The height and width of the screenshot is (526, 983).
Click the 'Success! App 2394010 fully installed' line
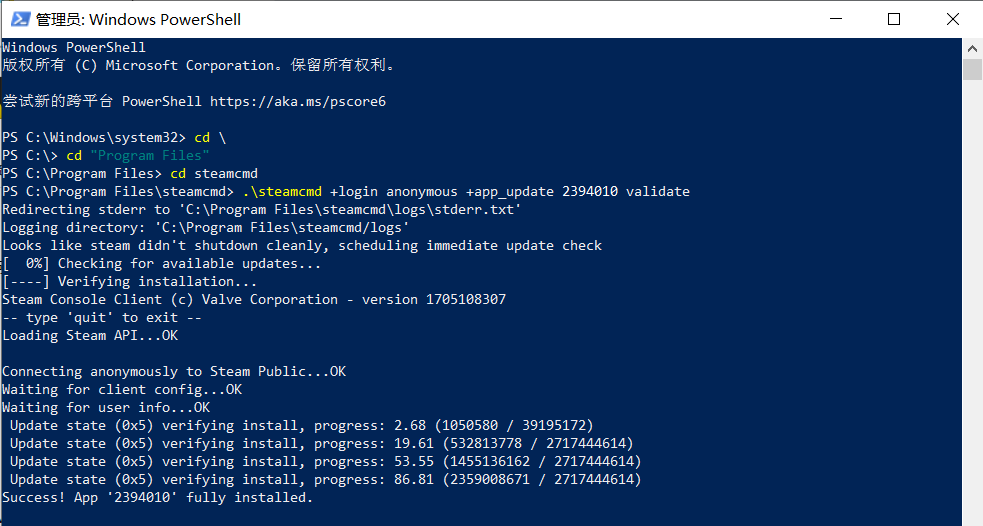click(157, 498)
